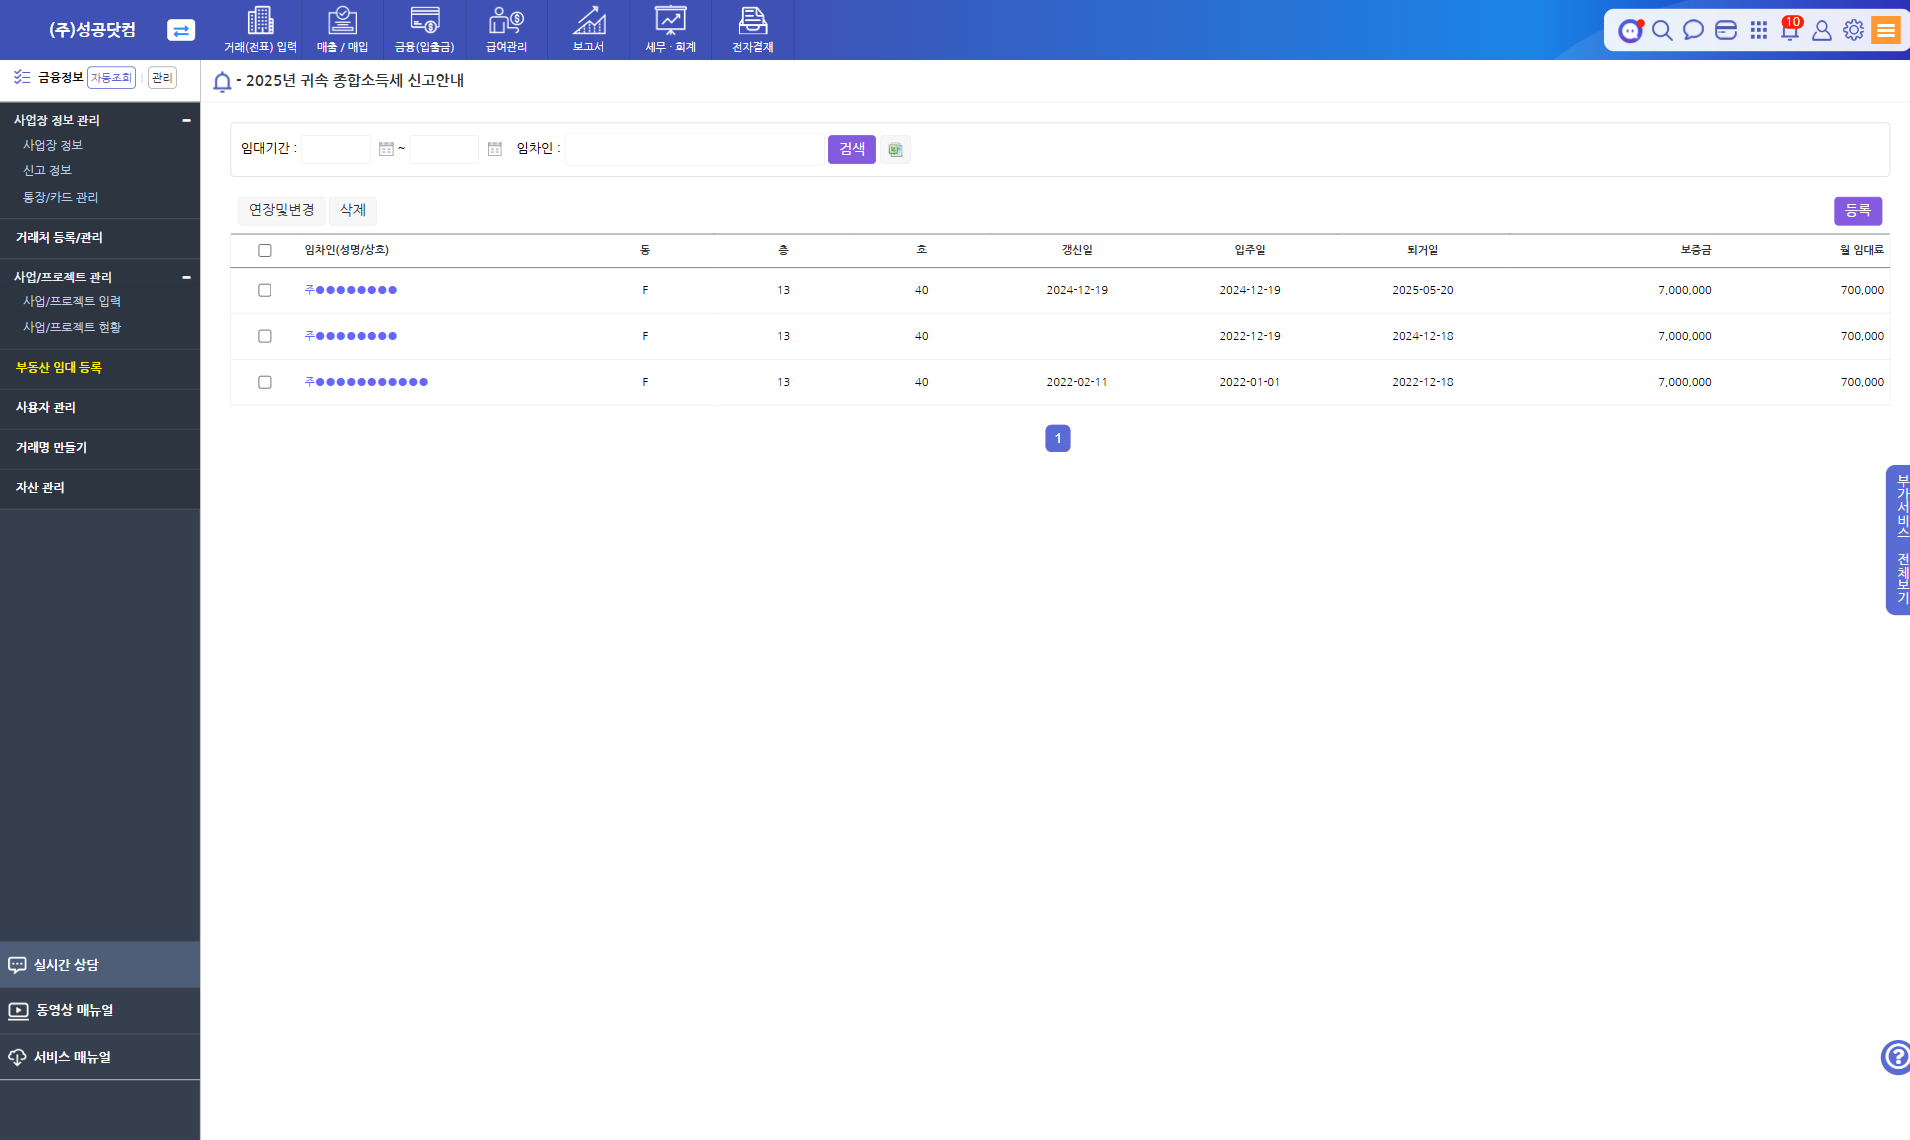
Task: Click the 삭제 button
Action: (x=353, y=210)
